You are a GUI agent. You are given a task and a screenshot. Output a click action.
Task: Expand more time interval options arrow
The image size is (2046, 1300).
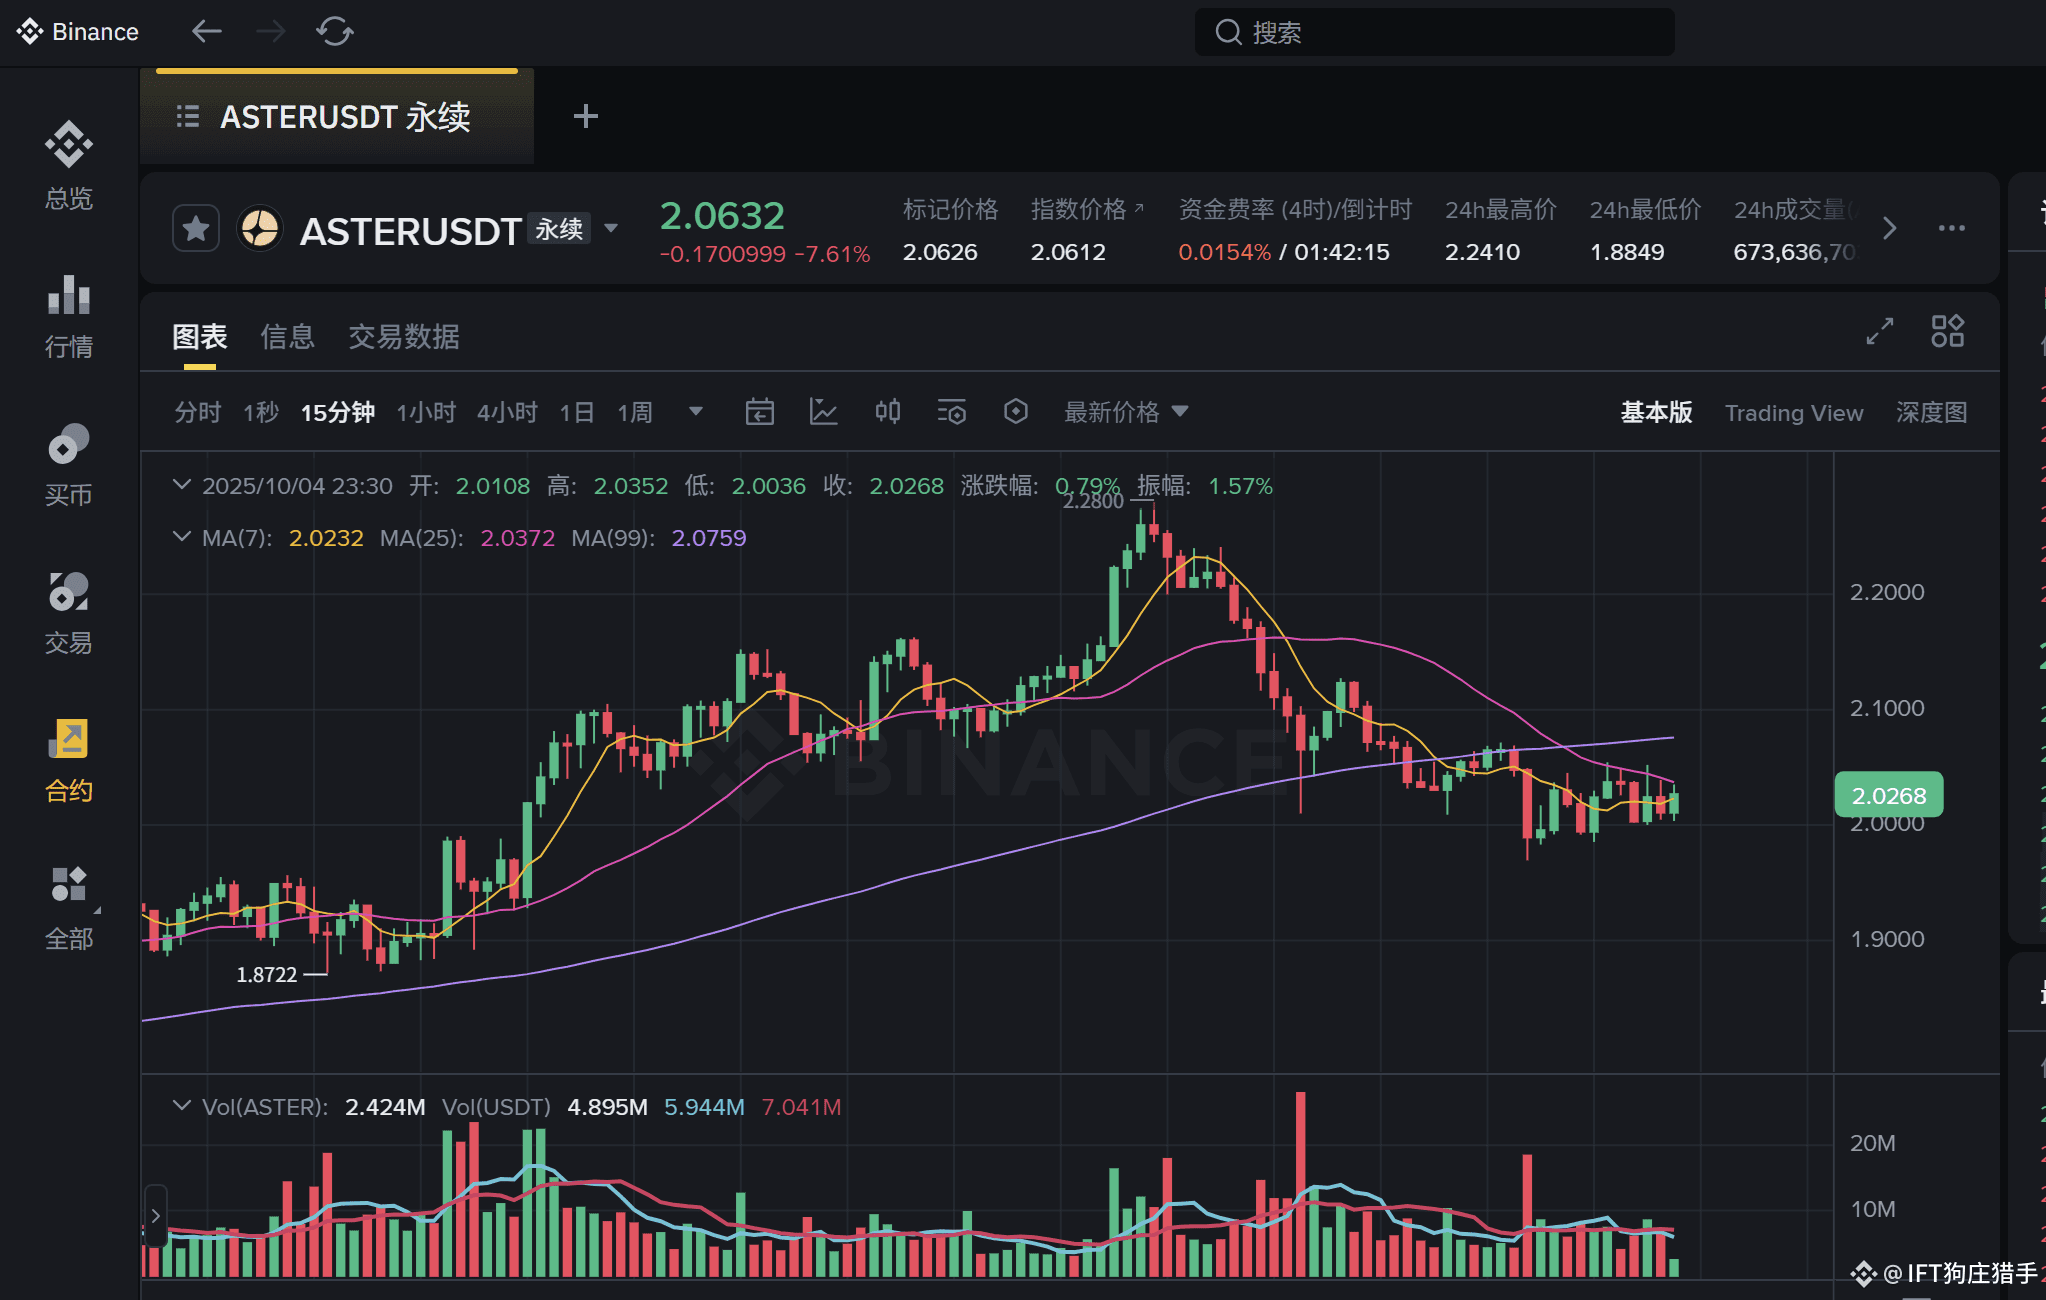(696, 412)
